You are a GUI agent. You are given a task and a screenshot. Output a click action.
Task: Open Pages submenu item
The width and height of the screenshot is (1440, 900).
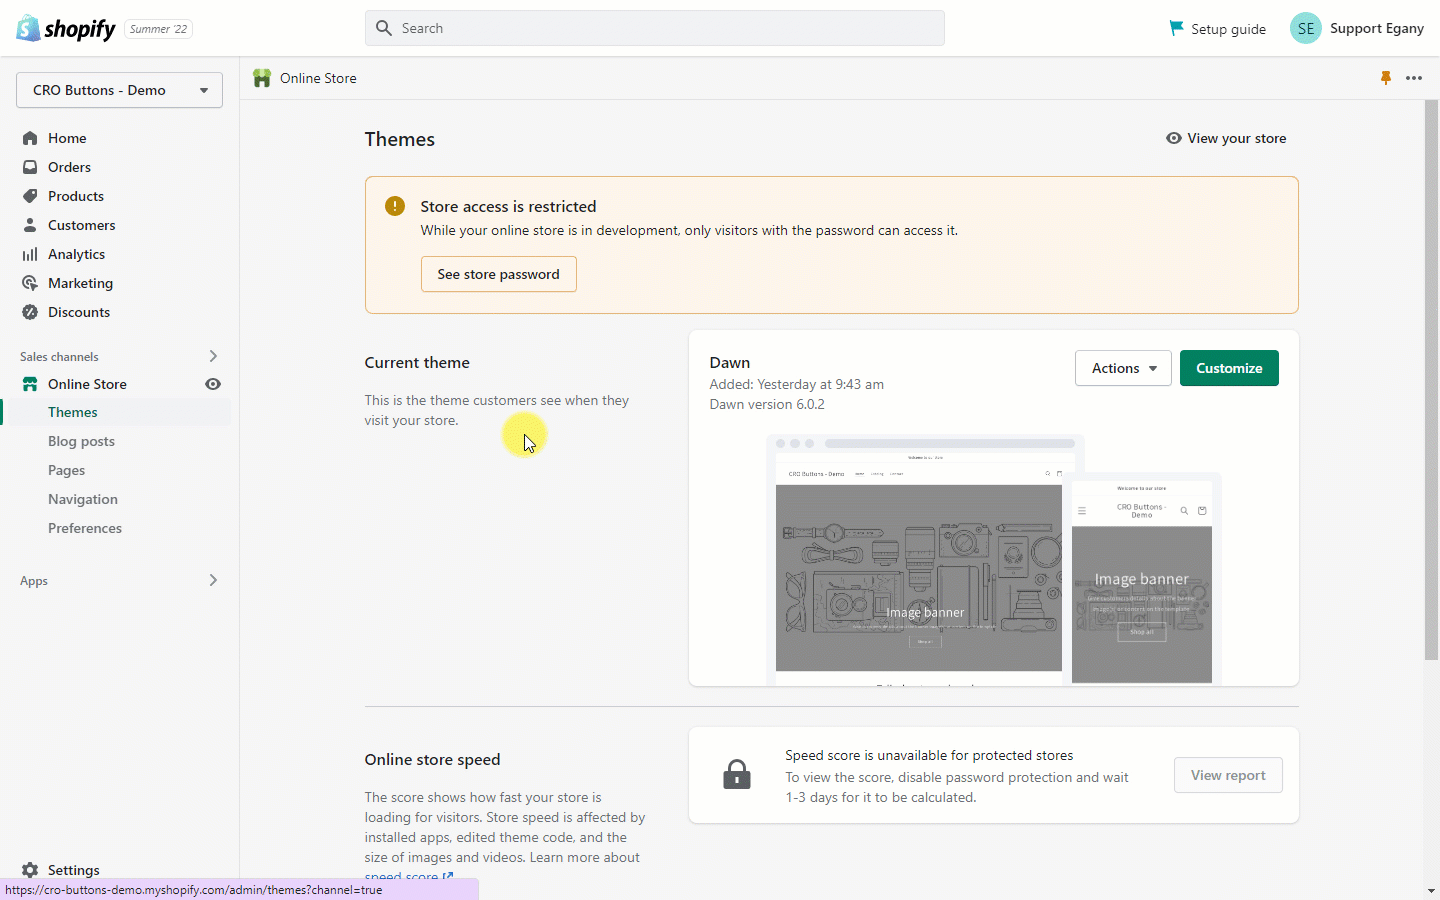click(x=66, y=470)
